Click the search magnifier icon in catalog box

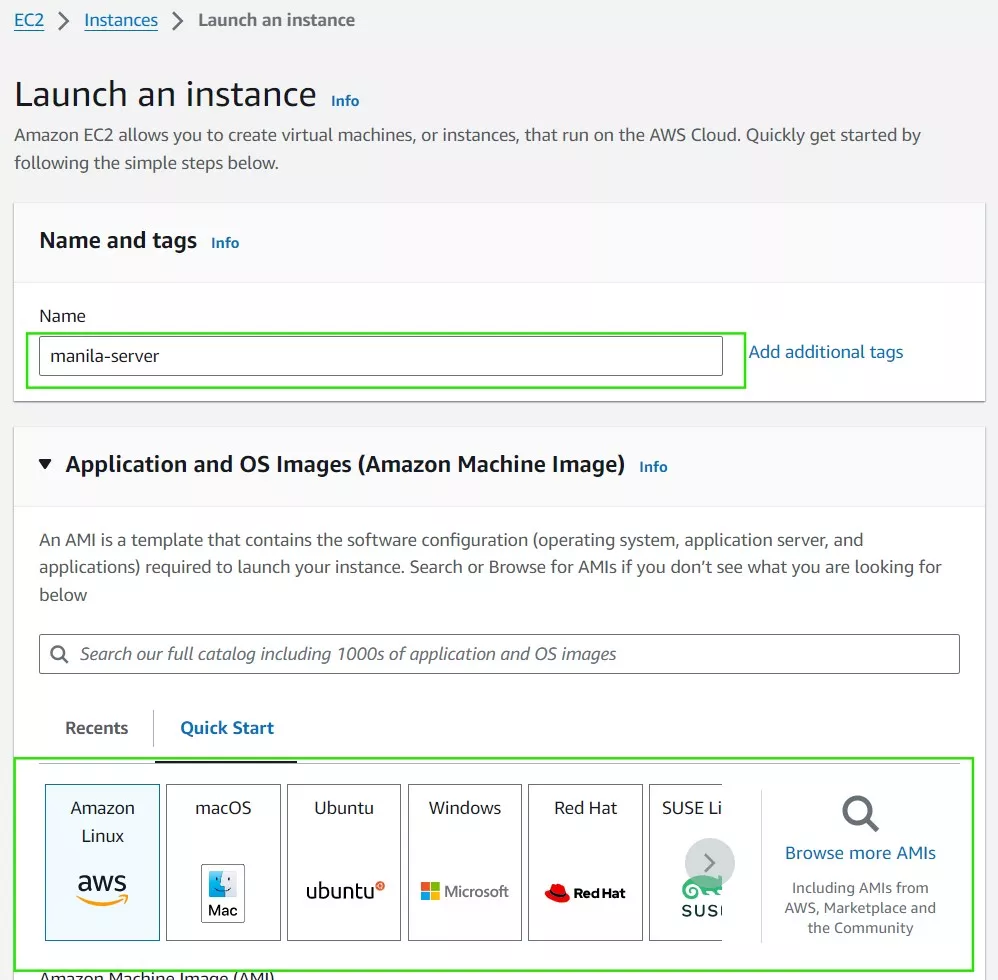click(59, 654)
